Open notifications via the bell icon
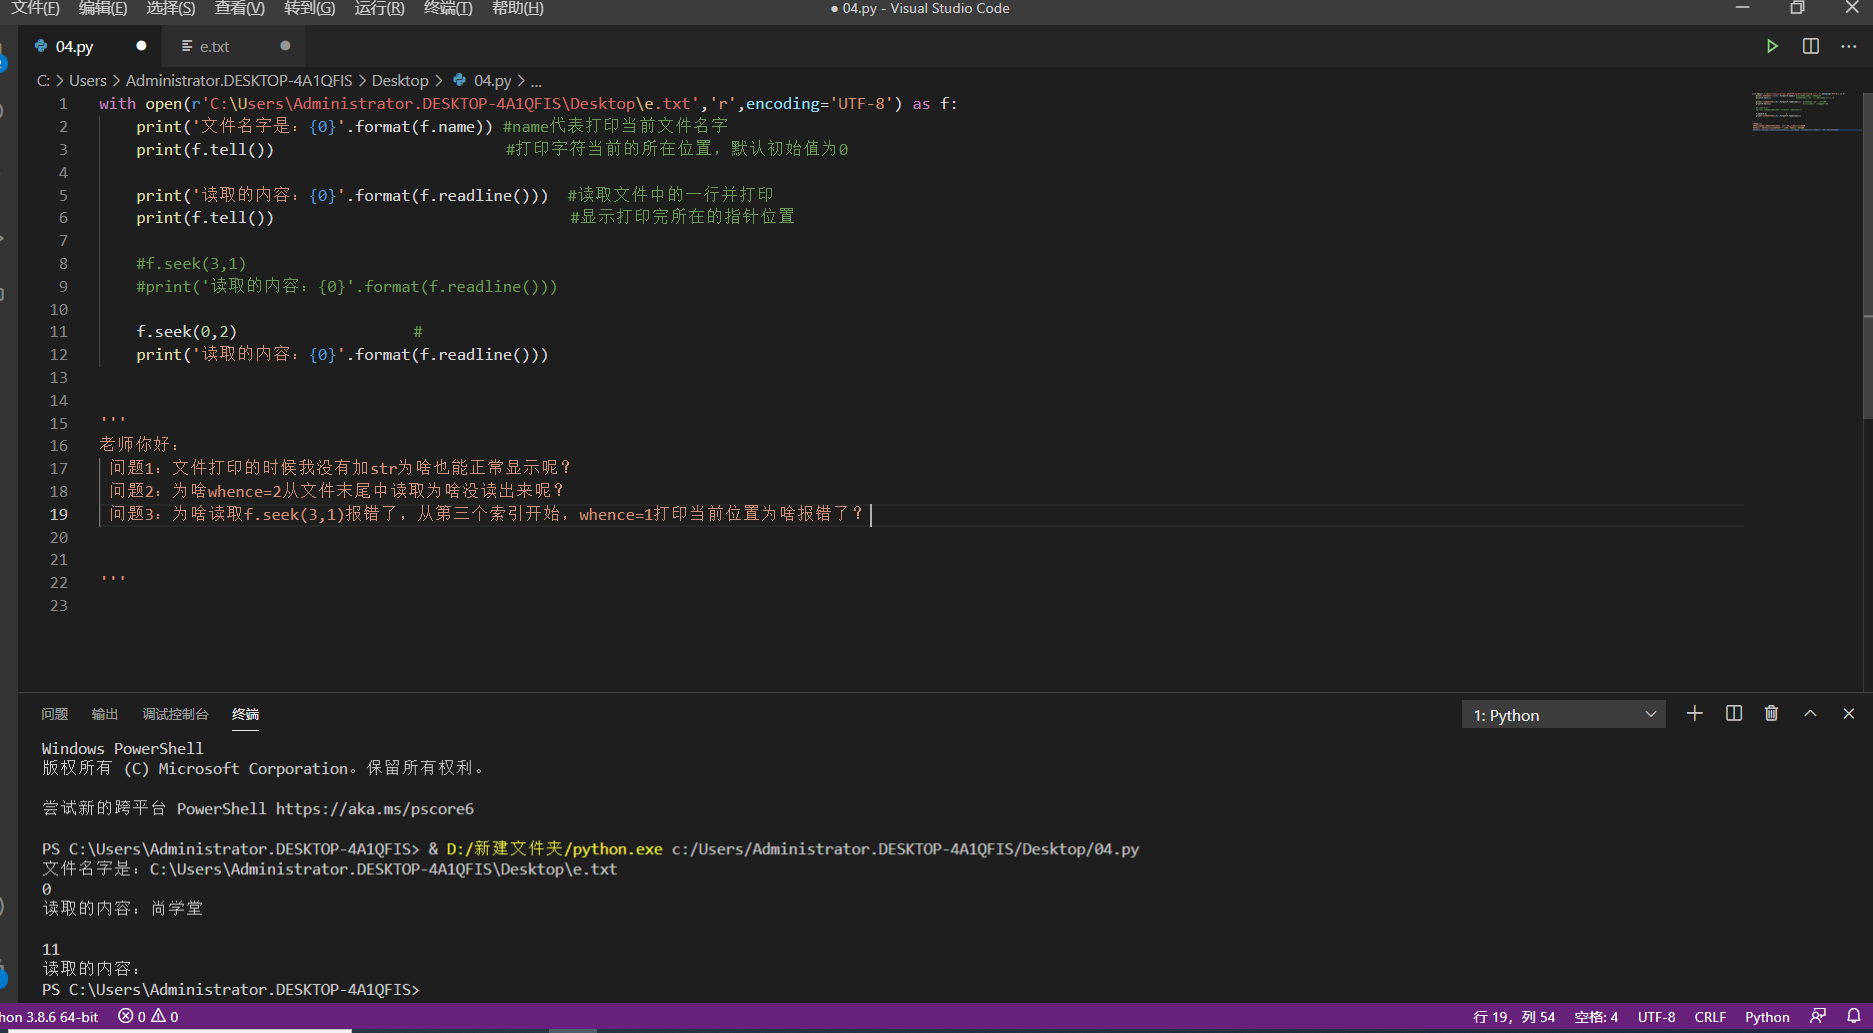The image size is (1873, 1033). 1854,1016
